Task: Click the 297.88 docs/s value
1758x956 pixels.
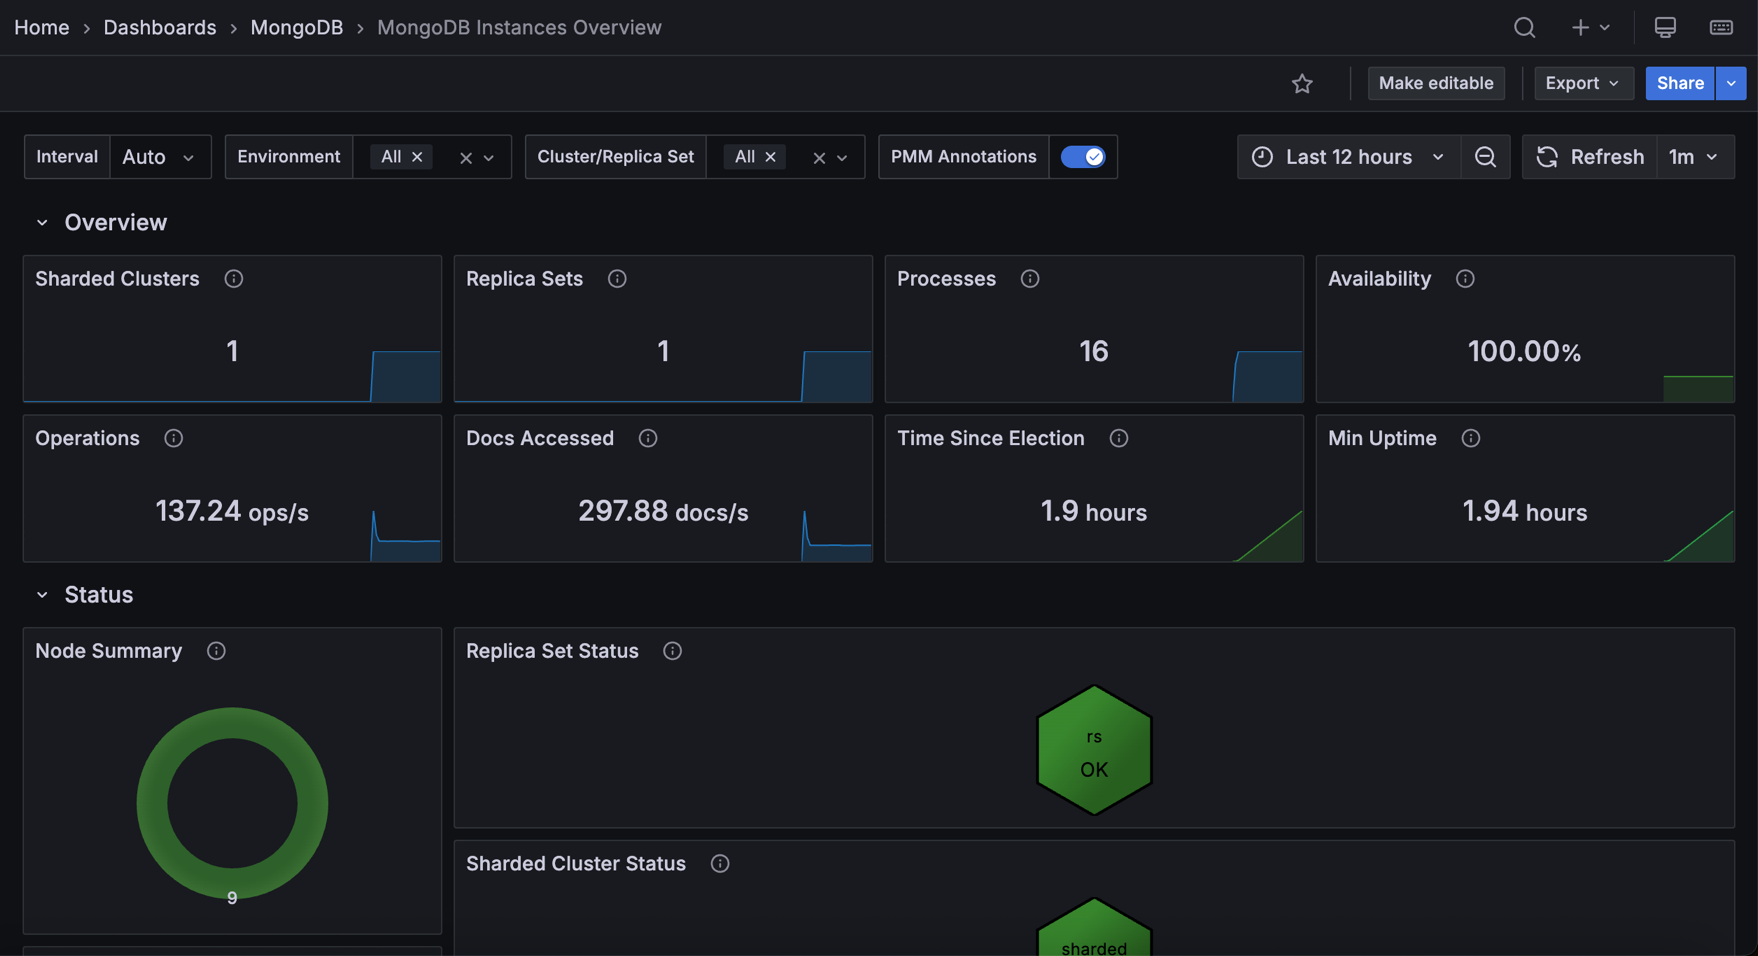Action: click(x=663, y=512)
